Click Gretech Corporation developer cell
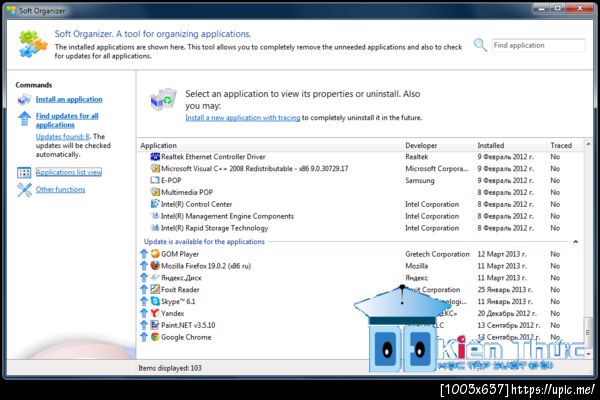Screen dimensions: 600x400 pos(437,254)
